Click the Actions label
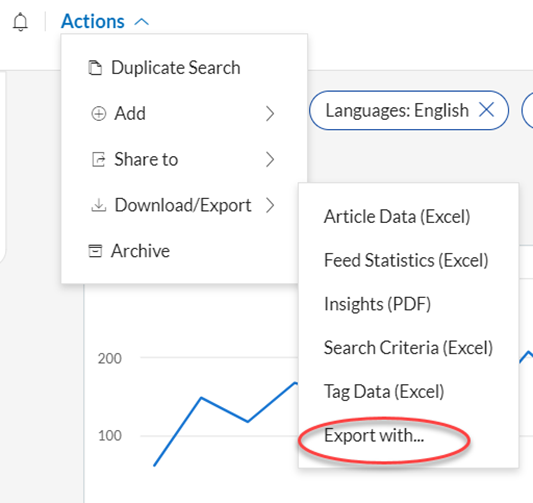 tap(93, 21)
